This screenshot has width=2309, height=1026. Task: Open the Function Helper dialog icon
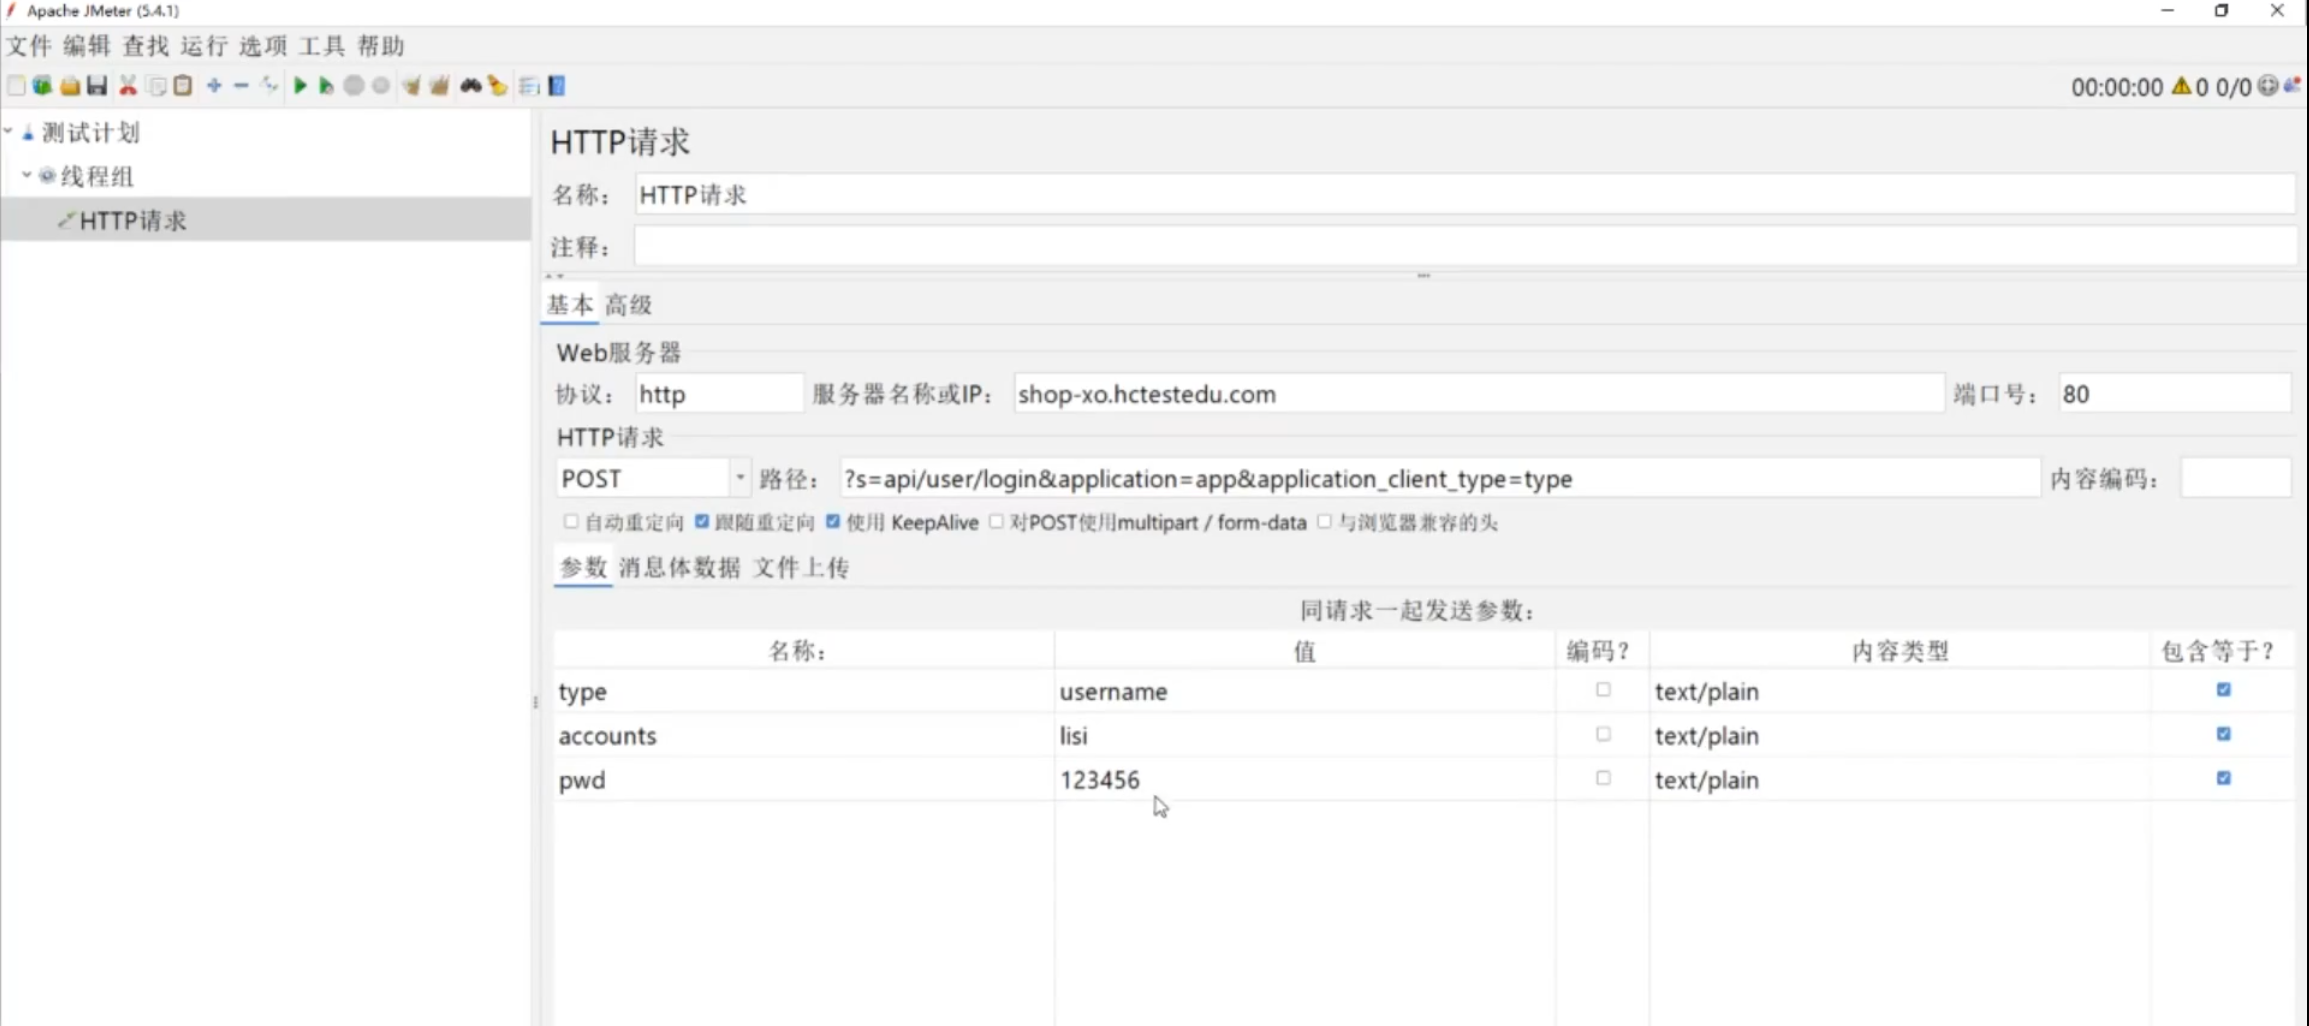point(529,86)
